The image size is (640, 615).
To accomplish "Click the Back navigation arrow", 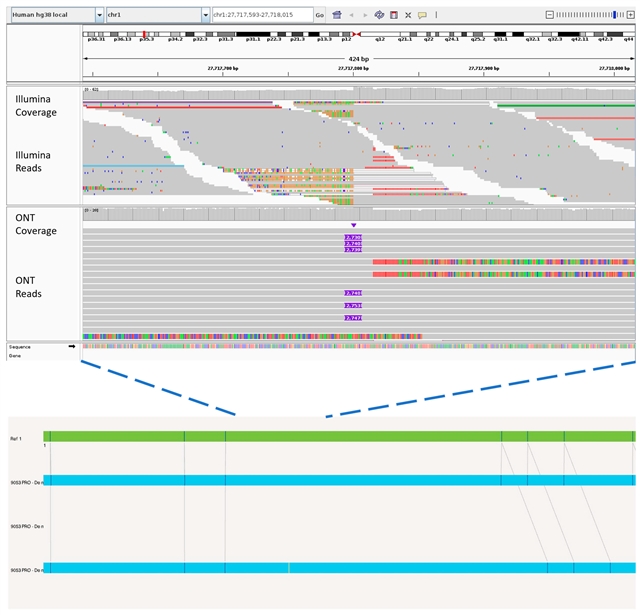I will [x=351, y=16].
